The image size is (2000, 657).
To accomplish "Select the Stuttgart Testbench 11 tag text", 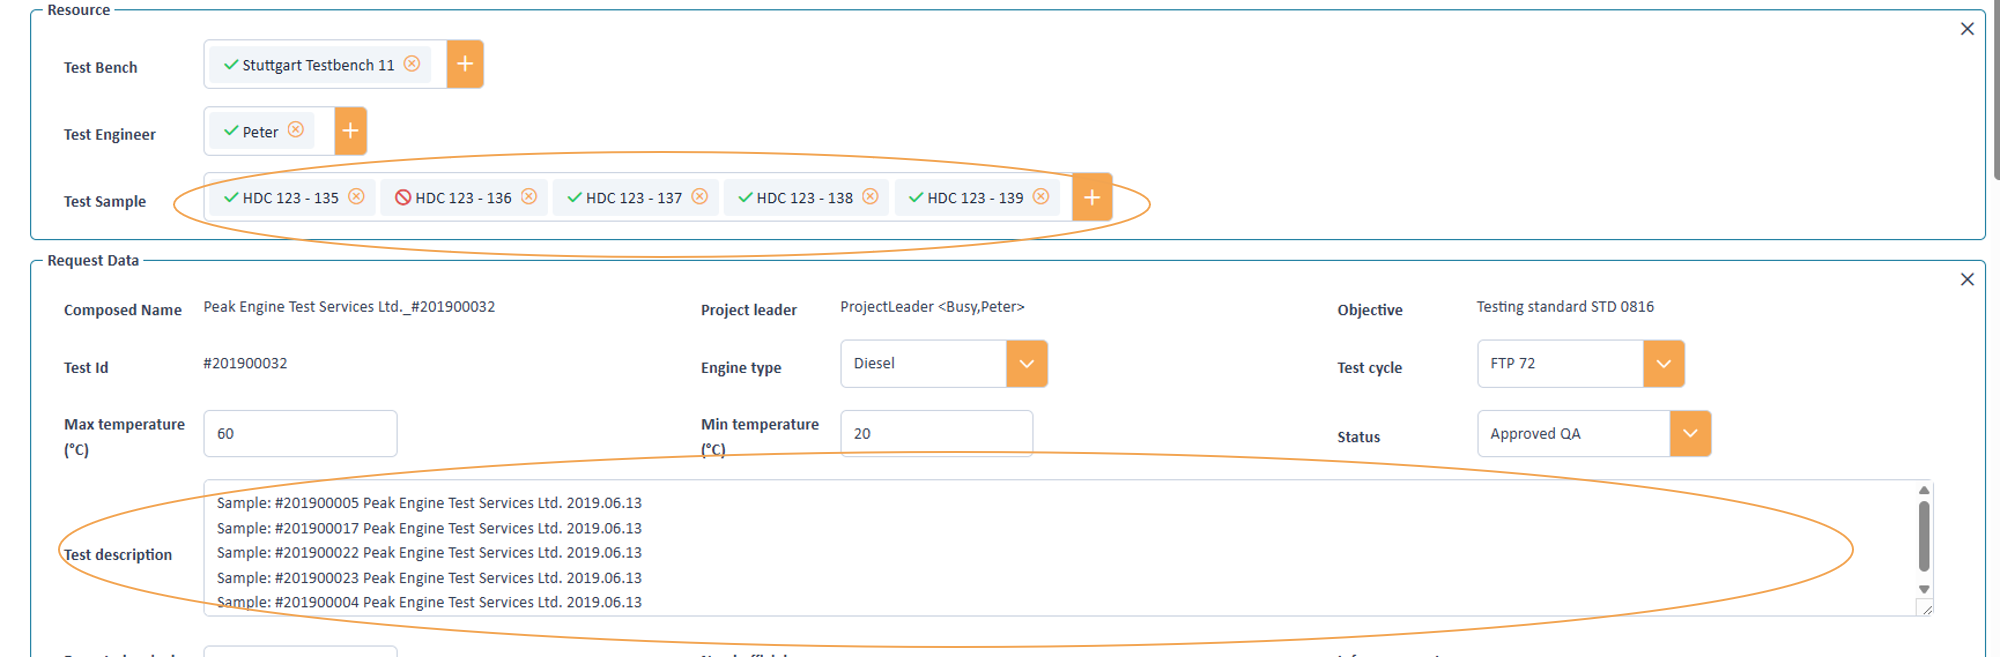I will click(319, 65).
